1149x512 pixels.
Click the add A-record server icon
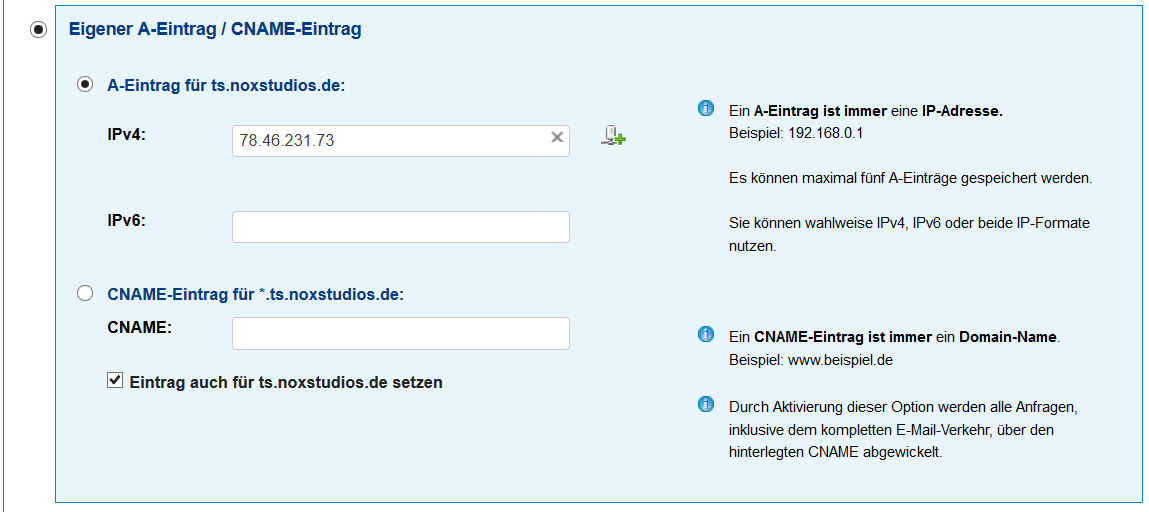[x=613, y=136]
